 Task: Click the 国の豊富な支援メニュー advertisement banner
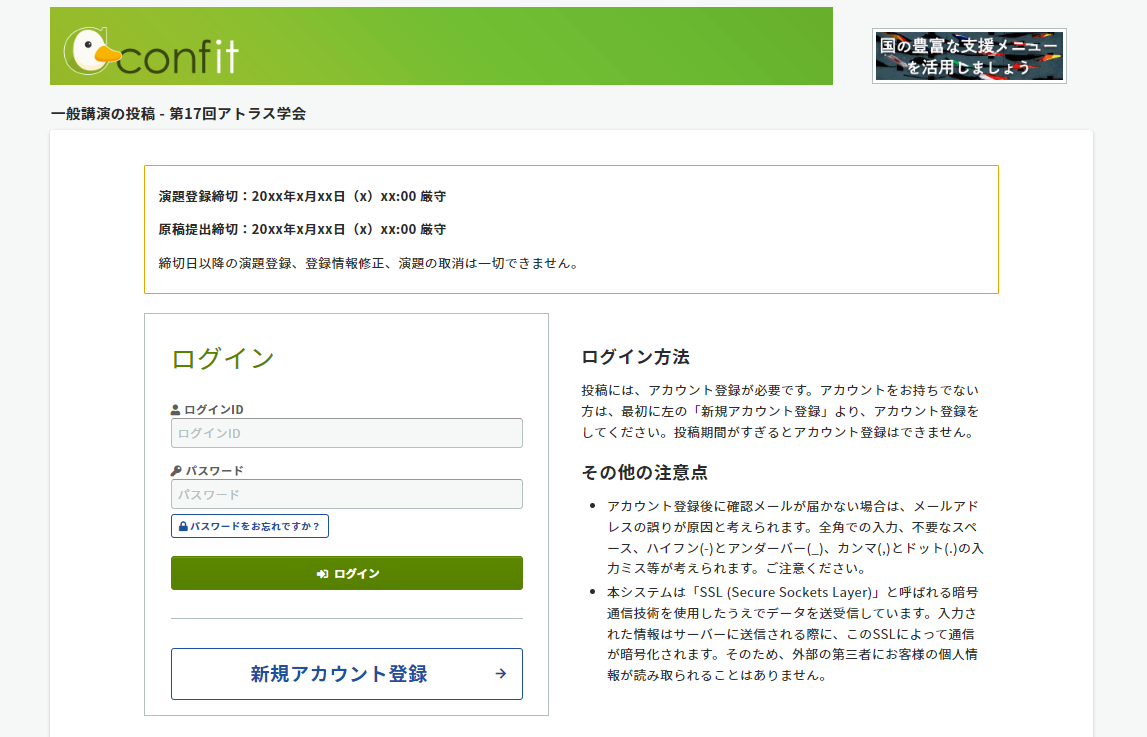969,56
